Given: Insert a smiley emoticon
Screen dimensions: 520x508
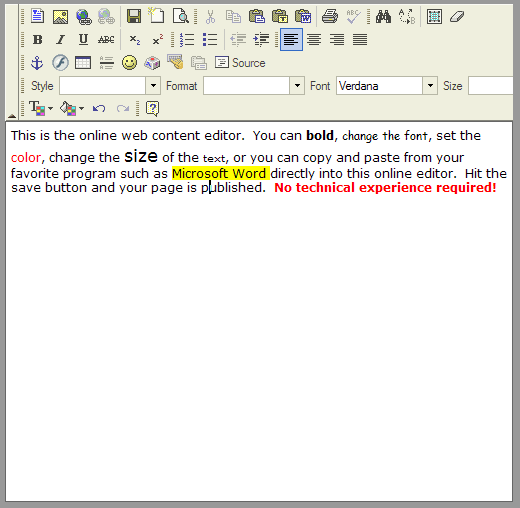Looking at the screenshot, I should [129, 63].
